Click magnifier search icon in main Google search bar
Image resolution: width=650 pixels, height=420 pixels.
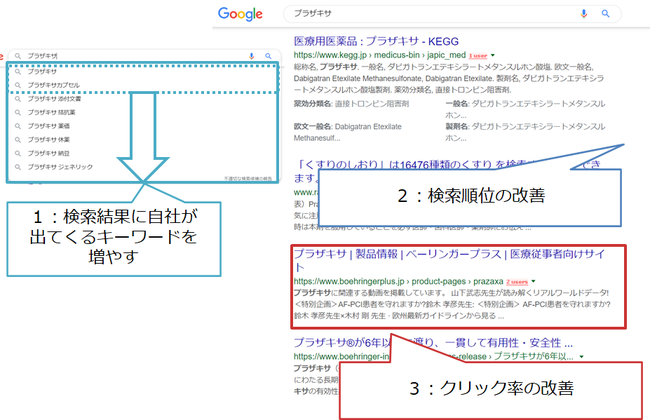click(606, 14)
